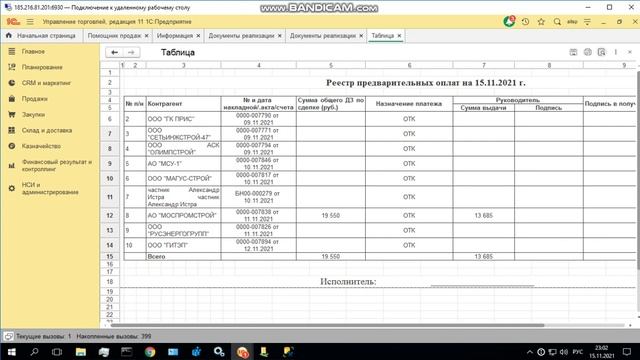The width and height of the screenshot is (640, 360).
Task: Open the Планирование section
Action: pyautogui.click(x=42, y=67)
